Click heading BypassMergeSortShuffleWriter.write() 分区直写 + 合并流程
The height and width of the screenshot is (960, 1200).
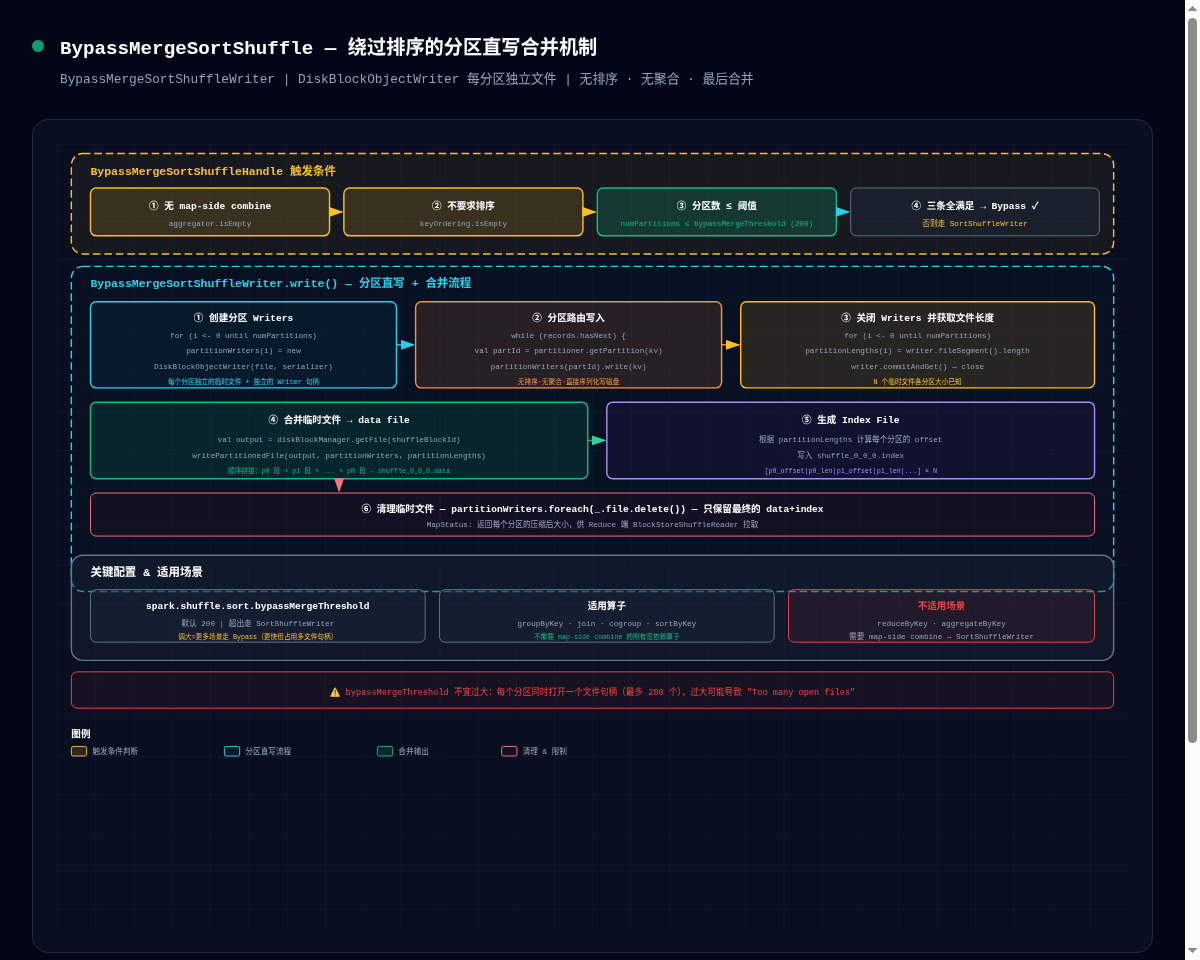[x=281, y=283]
